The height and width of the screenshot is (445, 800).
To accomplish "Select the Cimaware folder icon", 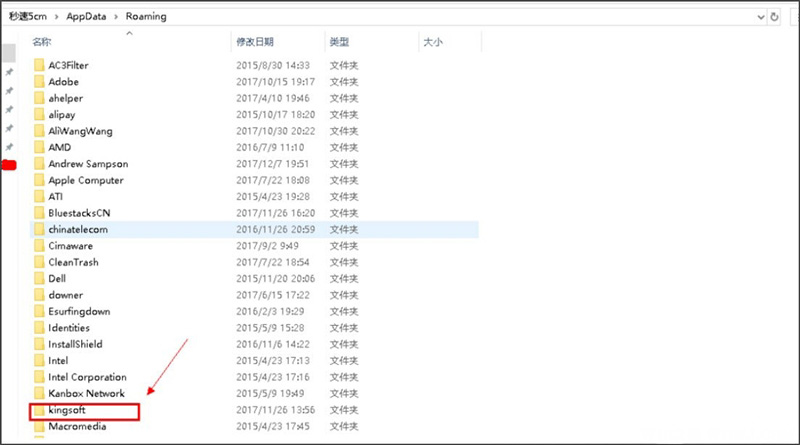I will (x=39, y=245).
